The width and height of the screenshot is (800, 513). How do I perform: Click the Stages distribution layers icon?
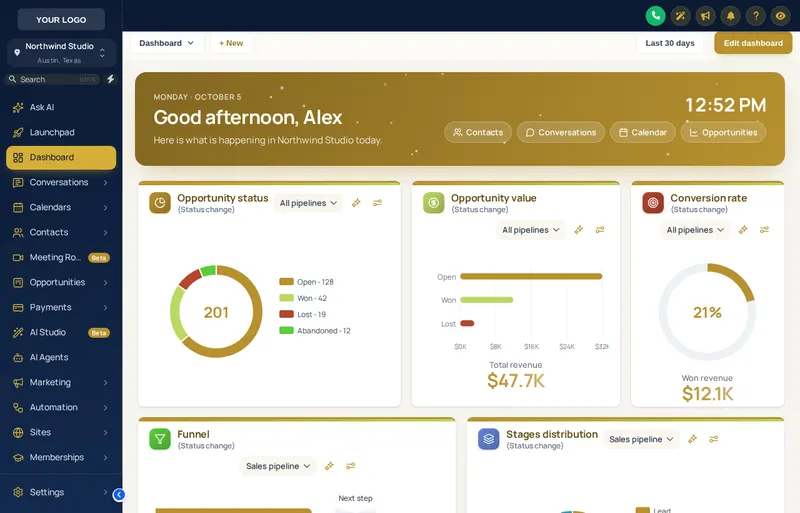[489, 439]
